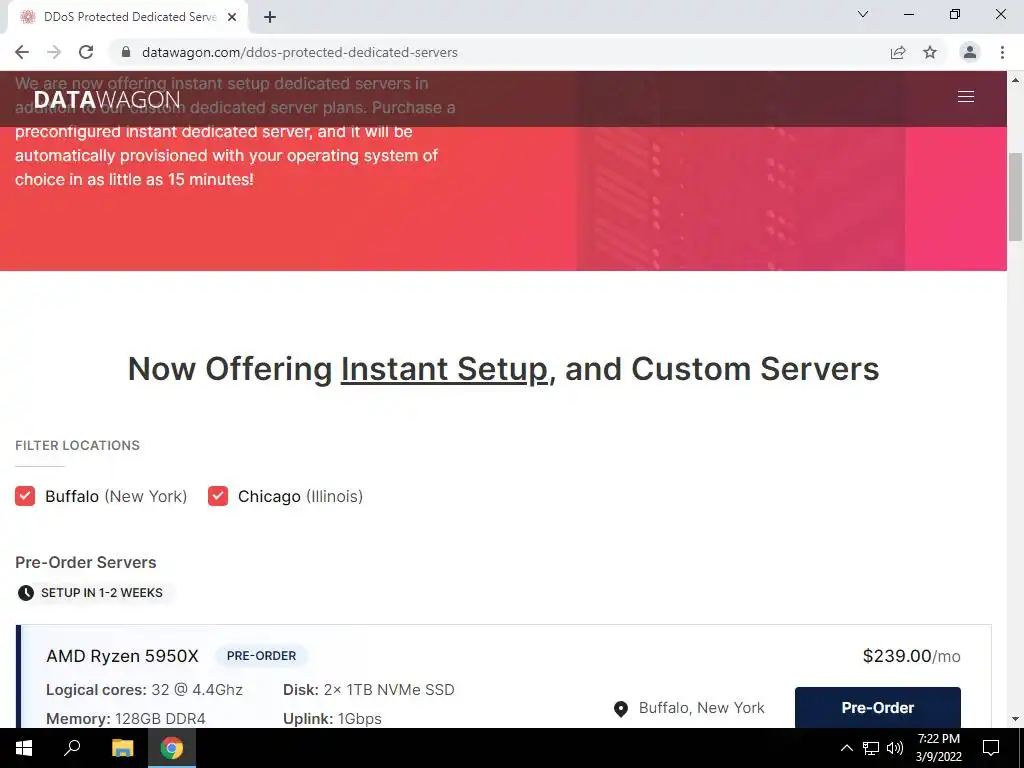Bookmark this page with the star
The image size is (1024, 768).
click(930, 52)
